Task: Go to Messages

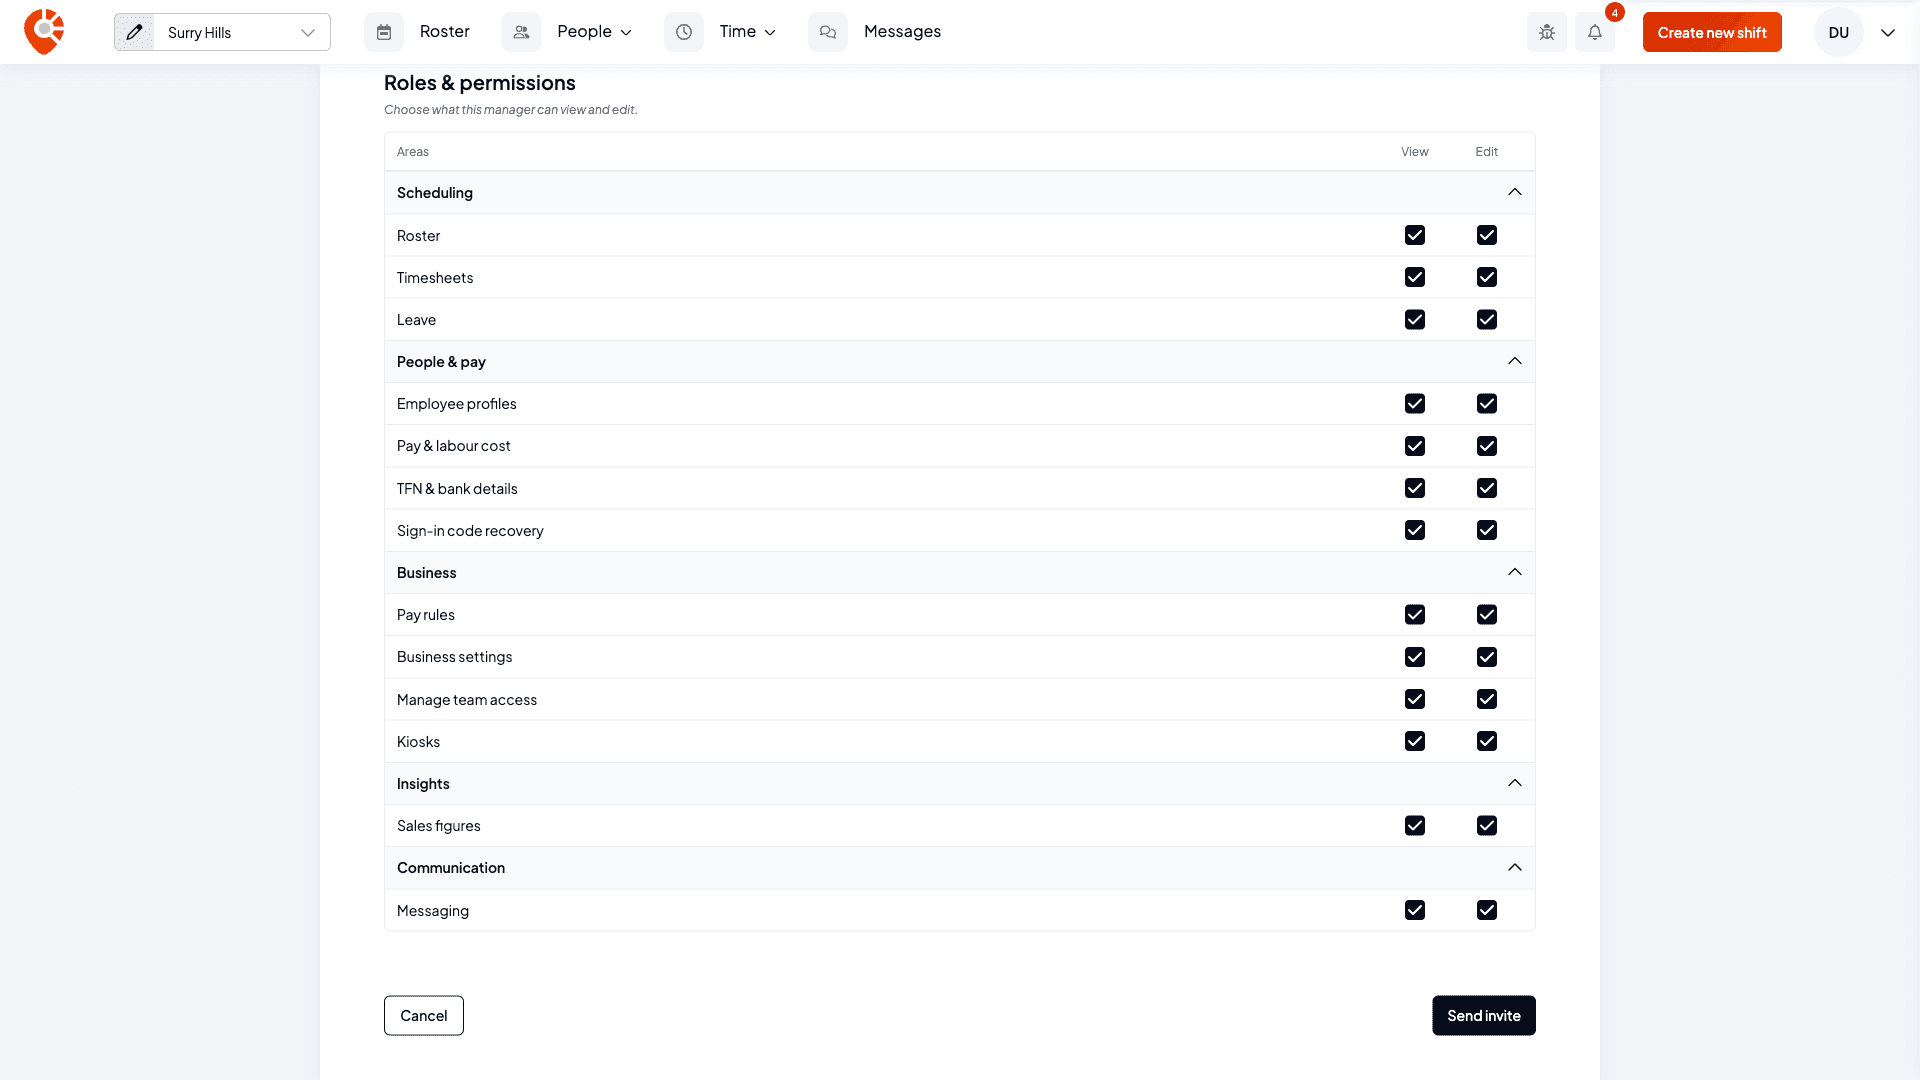Action: pos(902,32)
